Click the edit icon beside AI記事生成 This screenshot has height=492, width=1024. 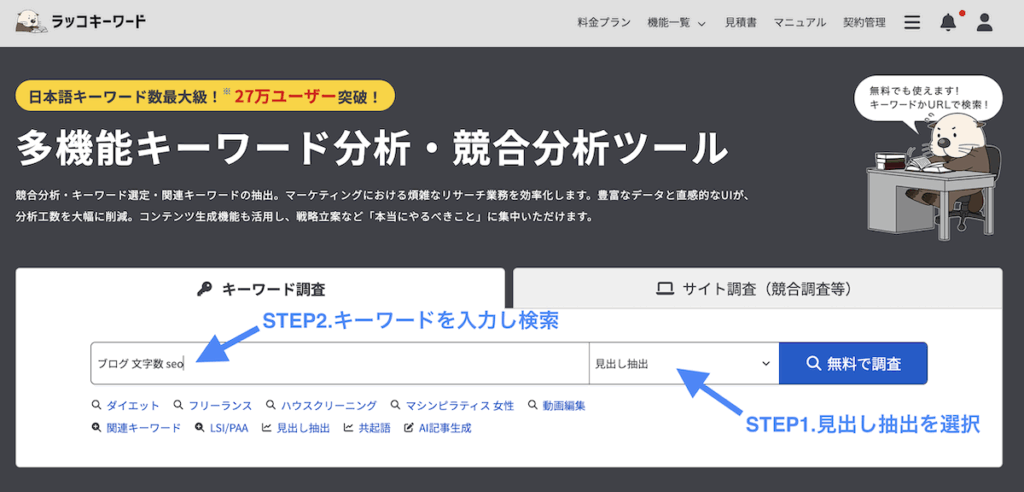click(409, 429)
